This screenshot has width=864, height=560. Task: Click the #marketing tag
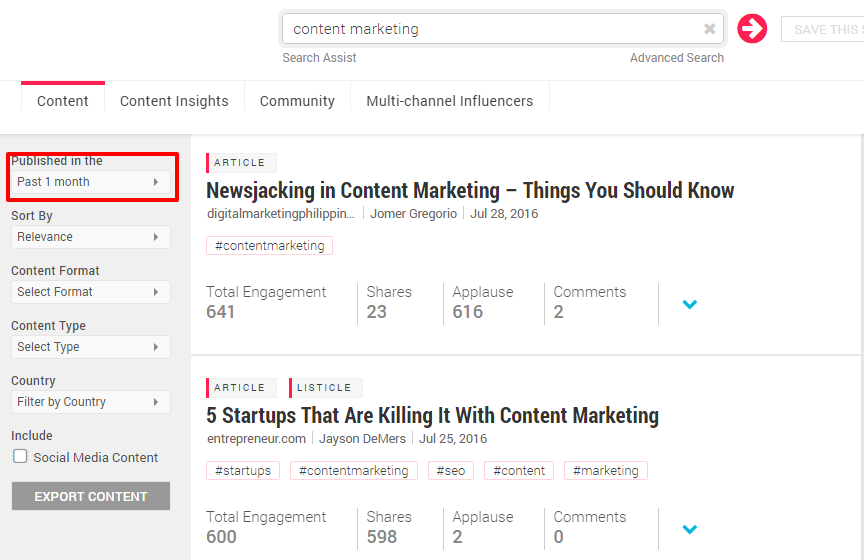click(x=606, y=471)
